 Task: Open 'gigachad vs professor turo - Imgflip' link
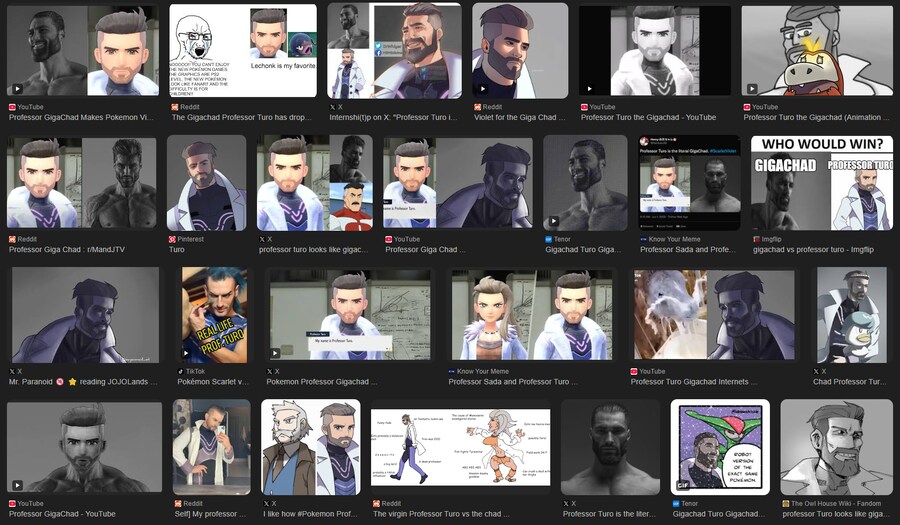[x=813, y=250]
